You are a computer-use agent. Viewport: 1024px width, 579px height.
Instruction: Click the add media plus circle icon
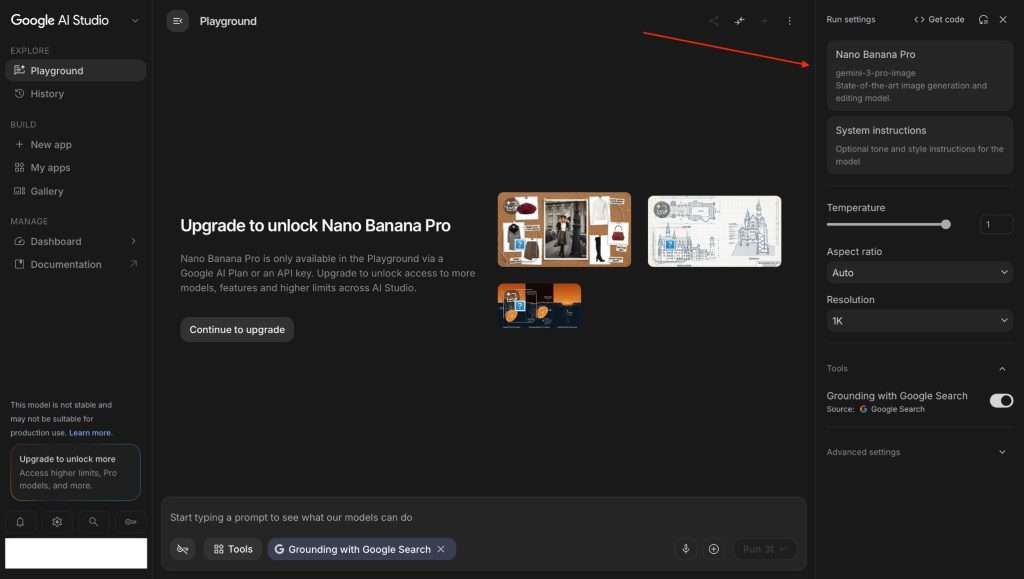click(714, 549)
